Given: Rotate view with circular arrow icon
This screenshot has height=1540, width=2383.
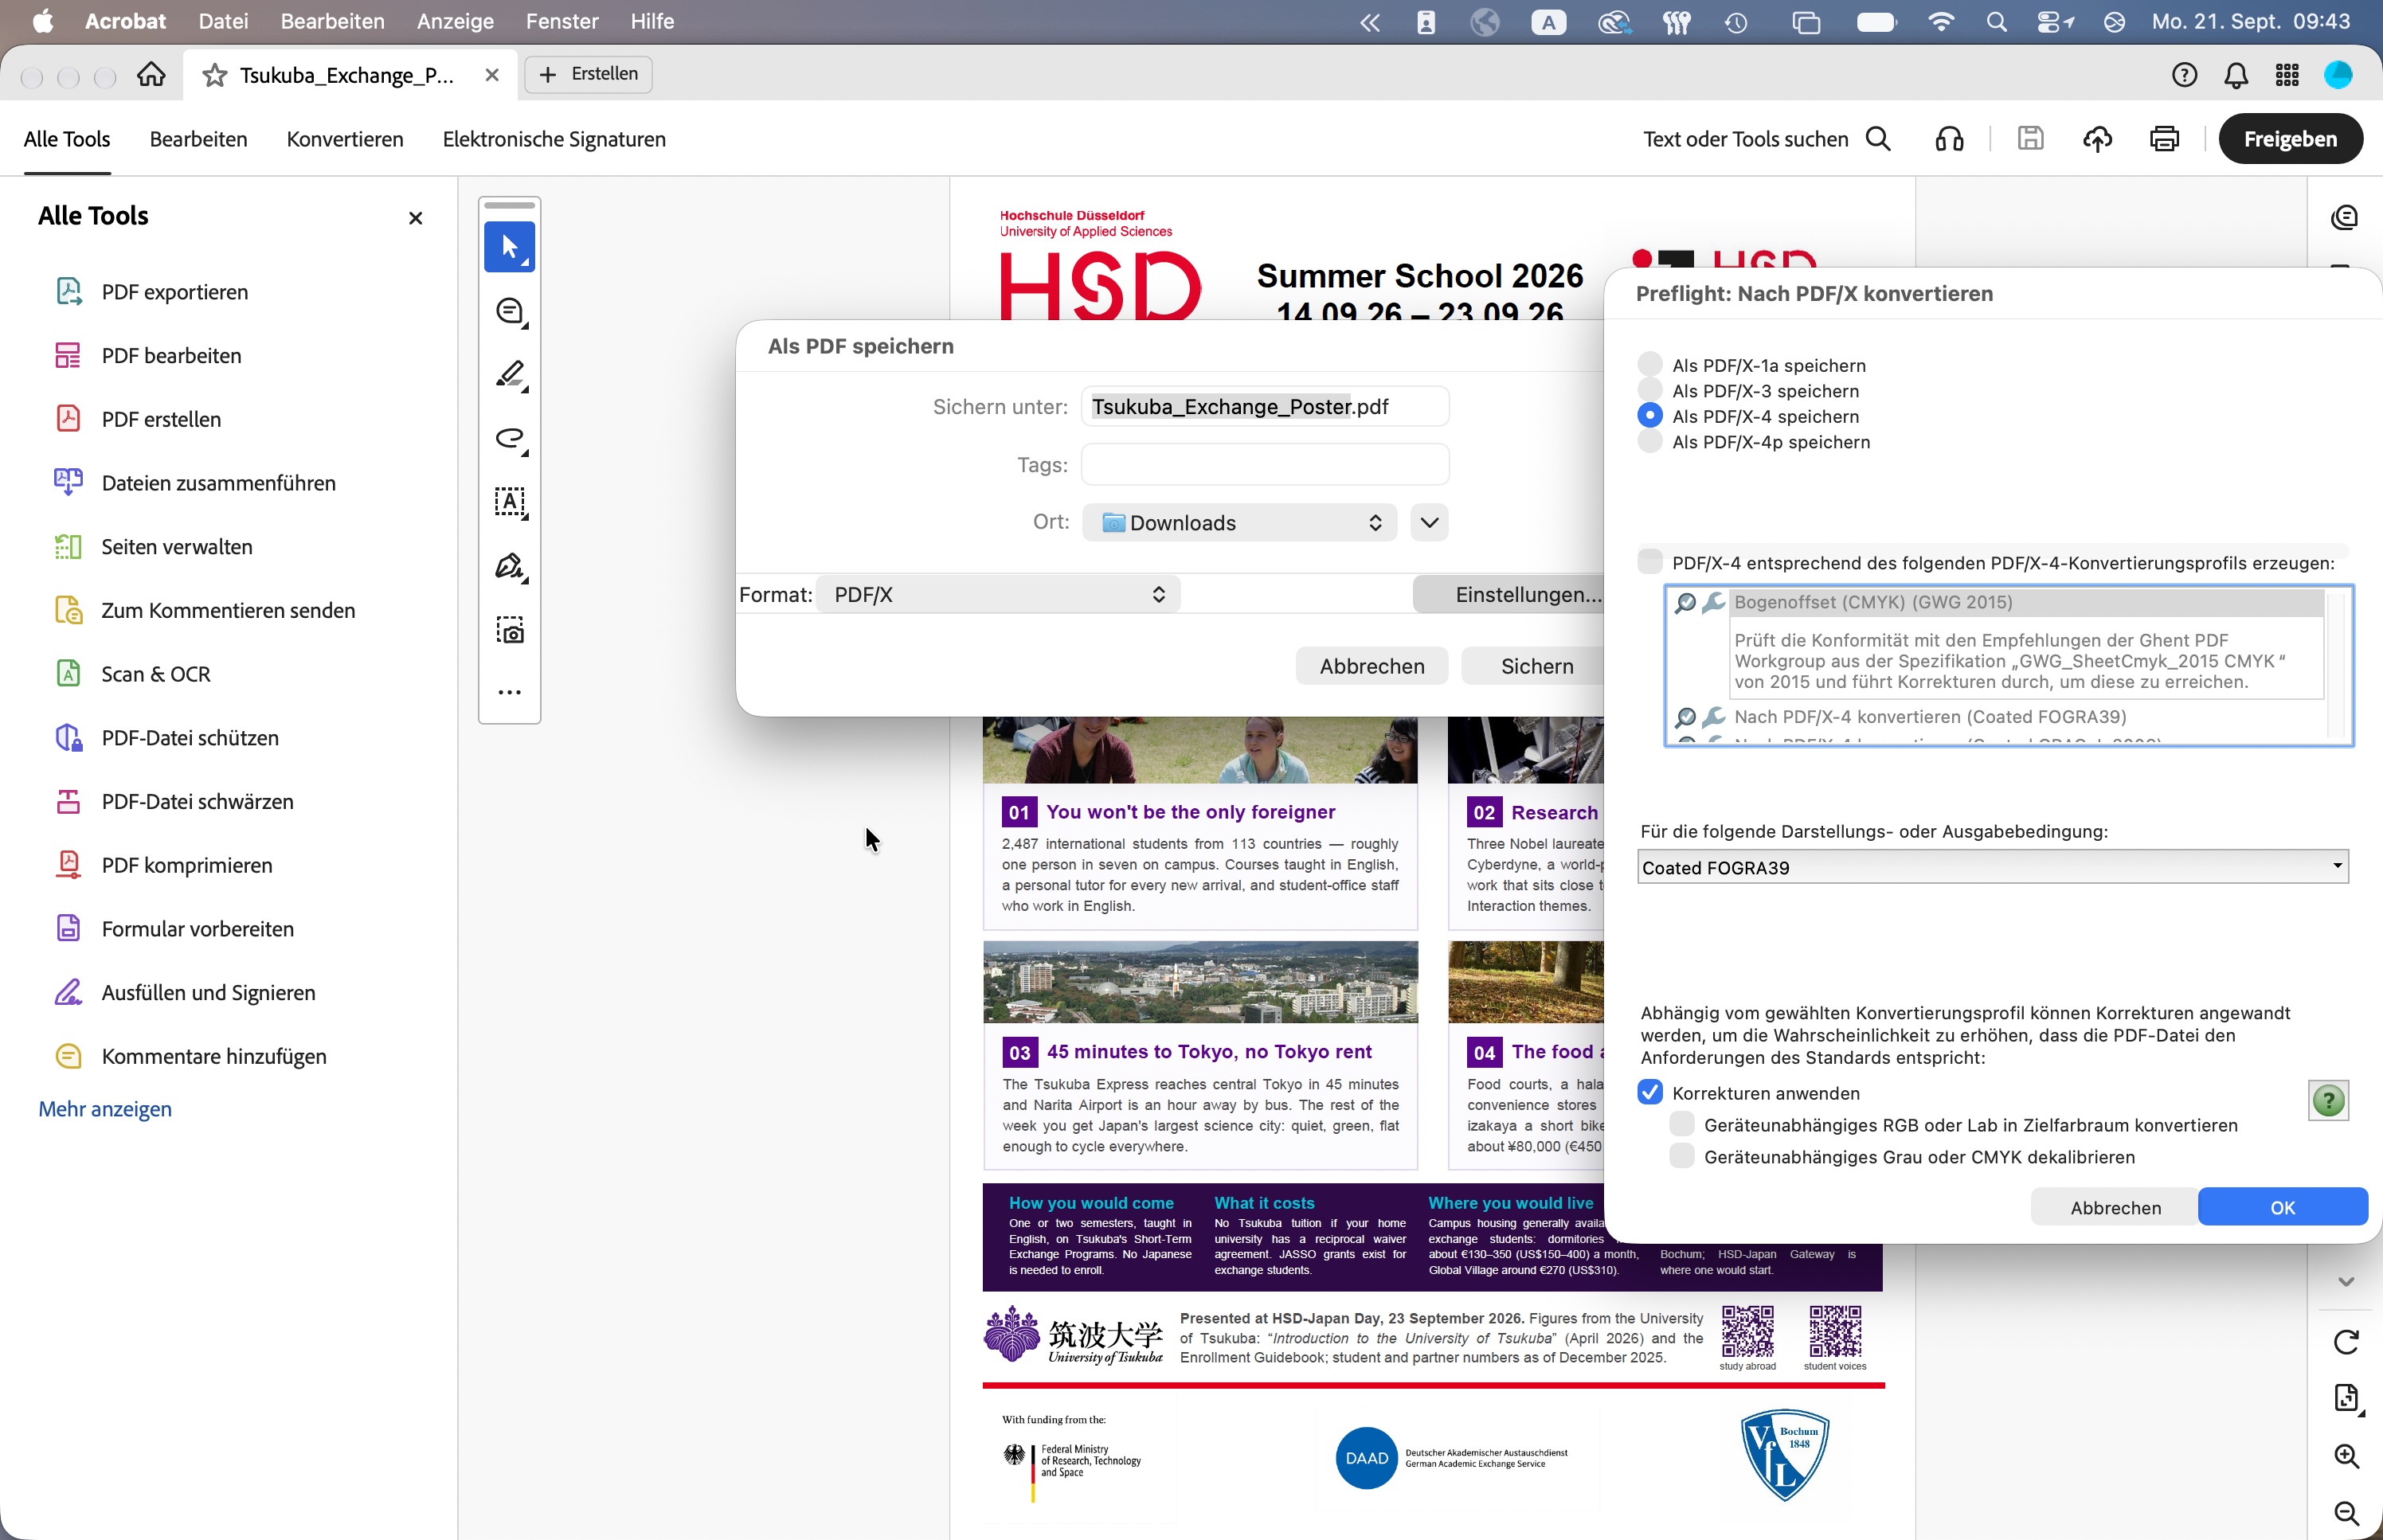Looking at the screenshot, I should click(2346, 1342).
